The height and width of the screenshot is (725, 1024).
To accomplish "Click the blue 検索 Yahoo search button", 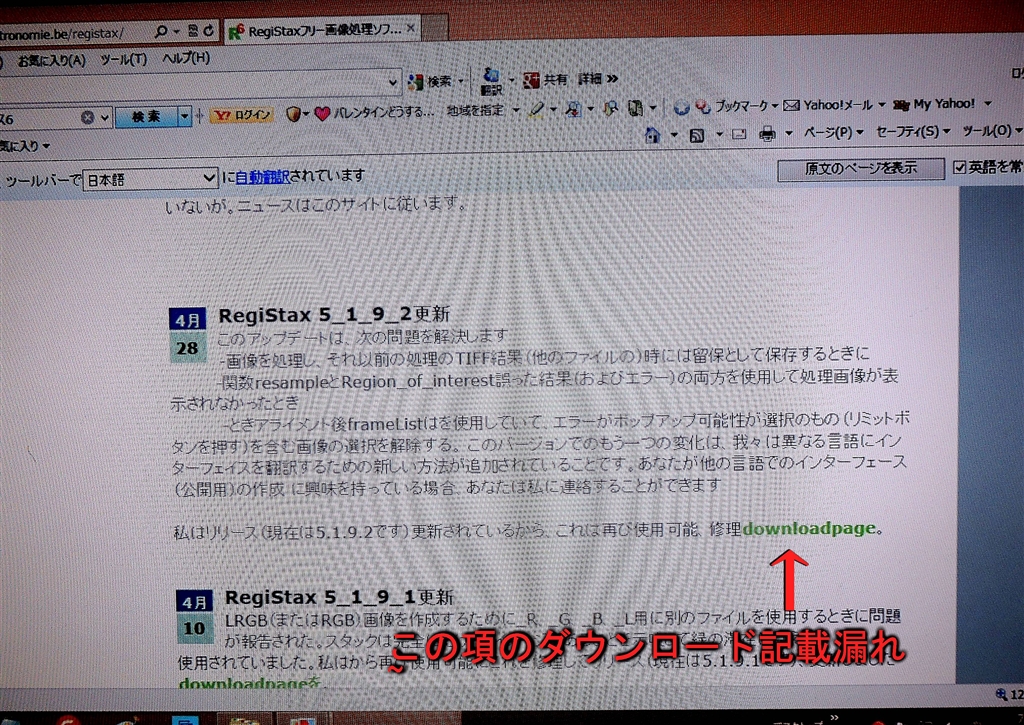I will [147, 117].
